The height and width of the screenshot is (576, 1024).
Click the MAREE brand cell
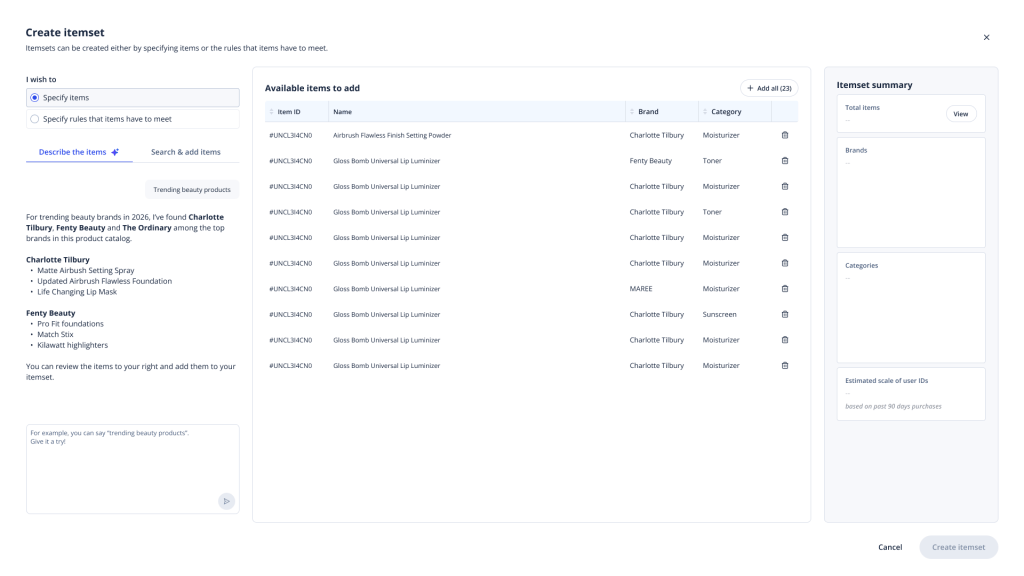click(x=641, y=289)
